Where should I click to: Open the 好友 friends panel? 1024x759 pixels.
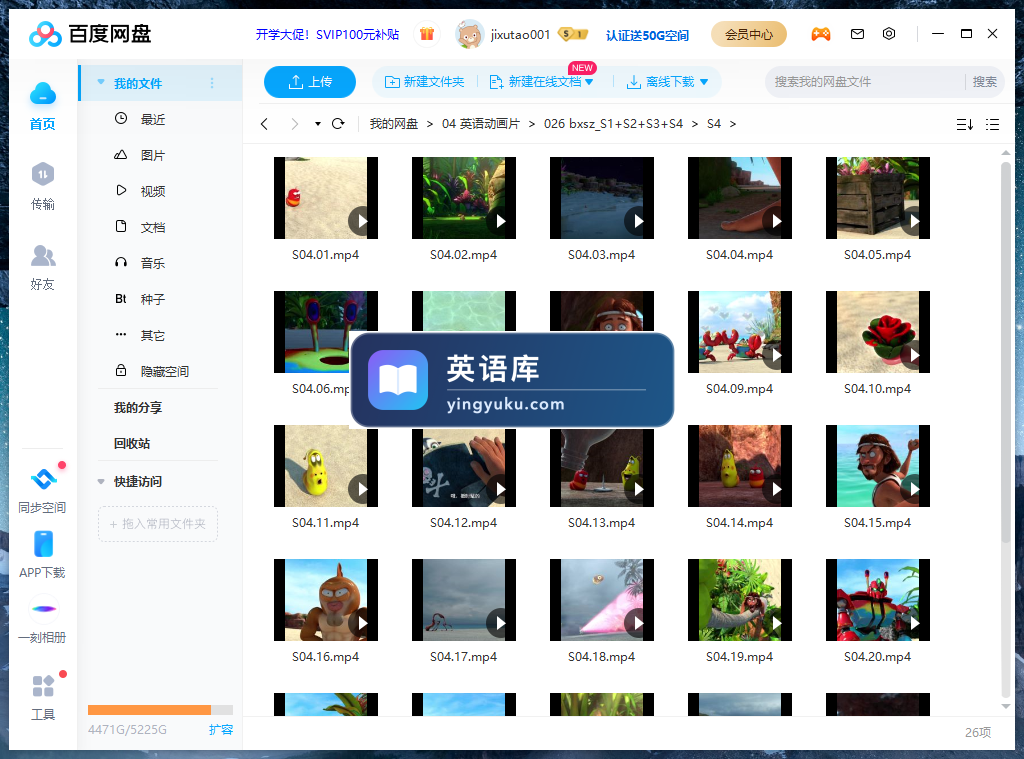[42, 267]
